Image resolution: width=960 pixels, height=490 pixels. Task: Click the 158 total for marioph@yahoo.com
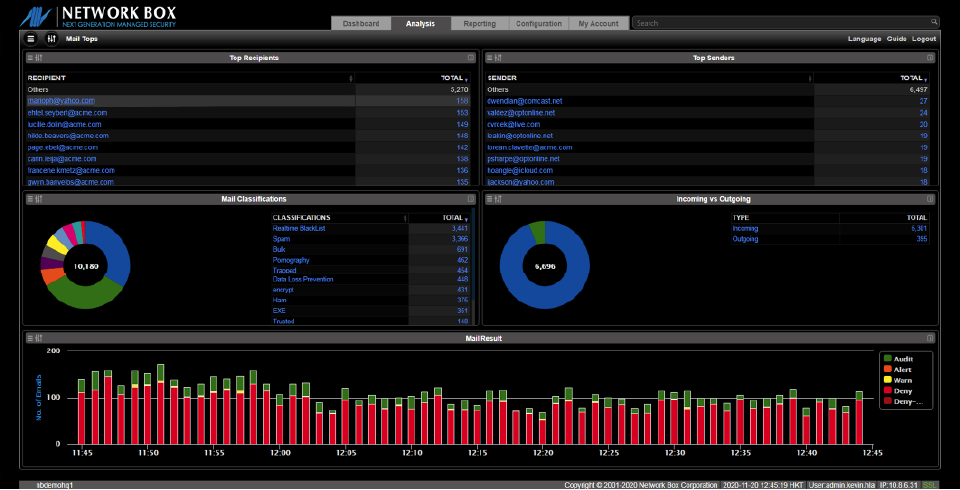pyautogui.click(x=462, y=101)
